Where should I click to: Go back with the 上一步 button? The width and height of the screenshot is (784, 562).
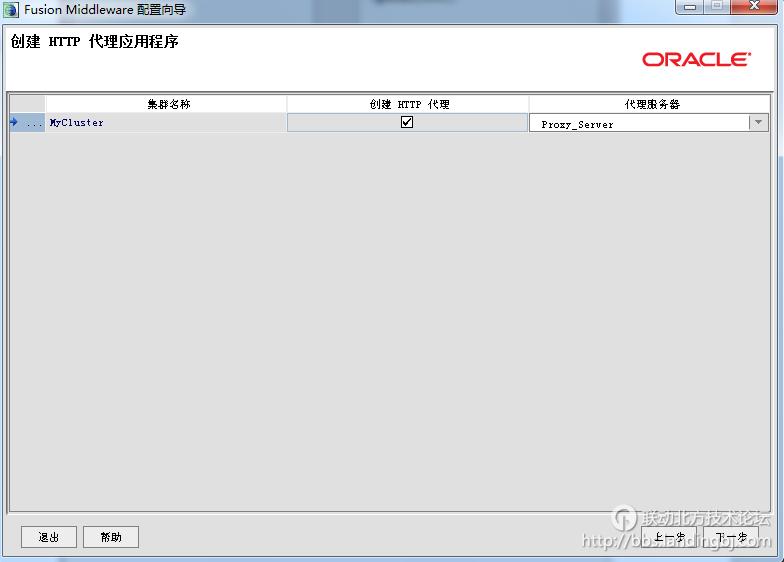(668, 537)
